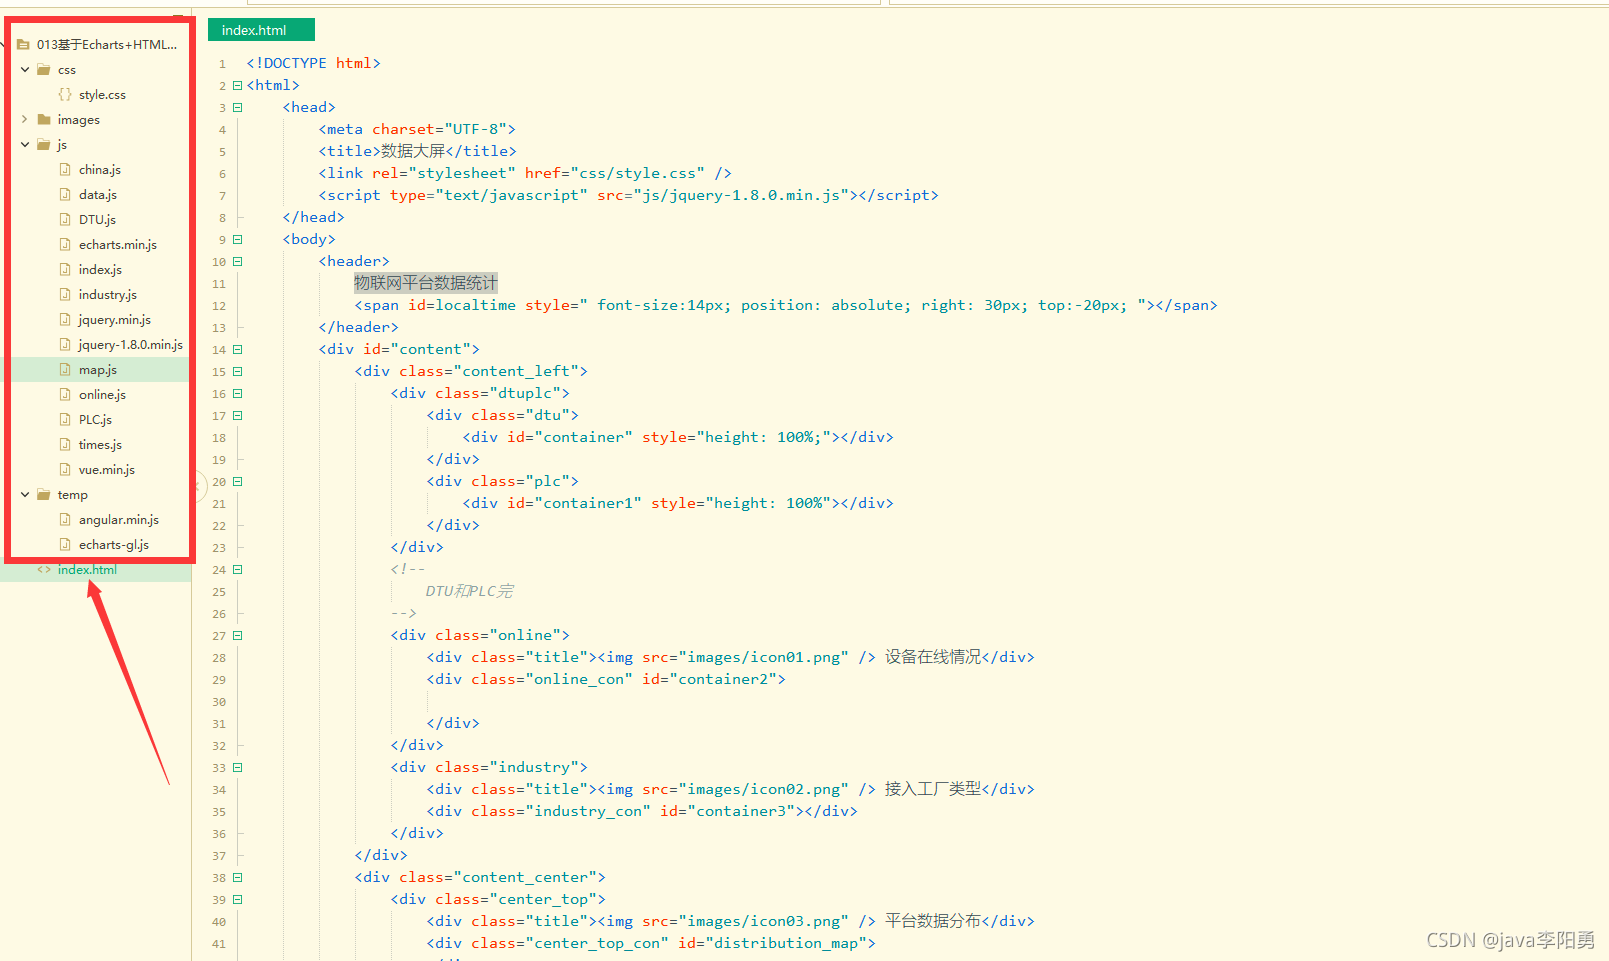This screenshot has width=1609, height=961.
Task: Click the images folder icon
Action: (x=44, y=120)
